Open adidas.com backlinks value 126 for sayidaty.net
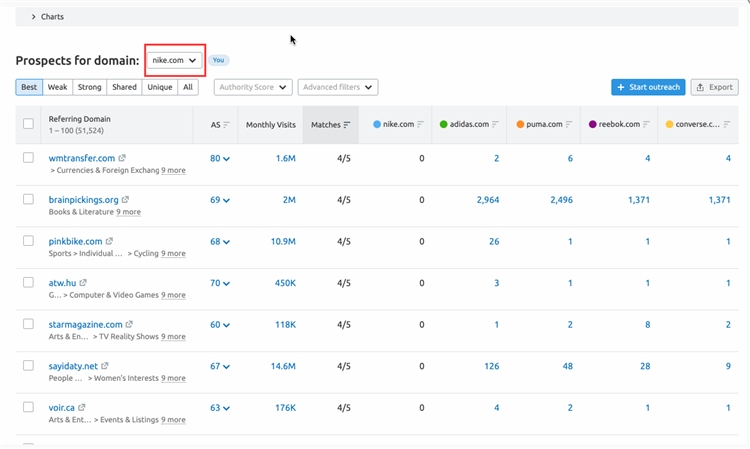 click(492, 366)
